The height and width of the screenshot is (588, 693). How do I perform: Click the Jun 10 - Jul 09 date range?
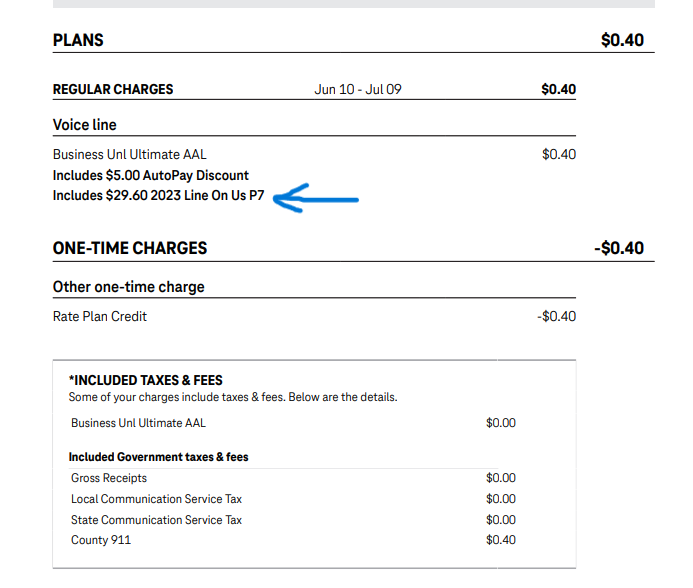click(x=358, y=89)
